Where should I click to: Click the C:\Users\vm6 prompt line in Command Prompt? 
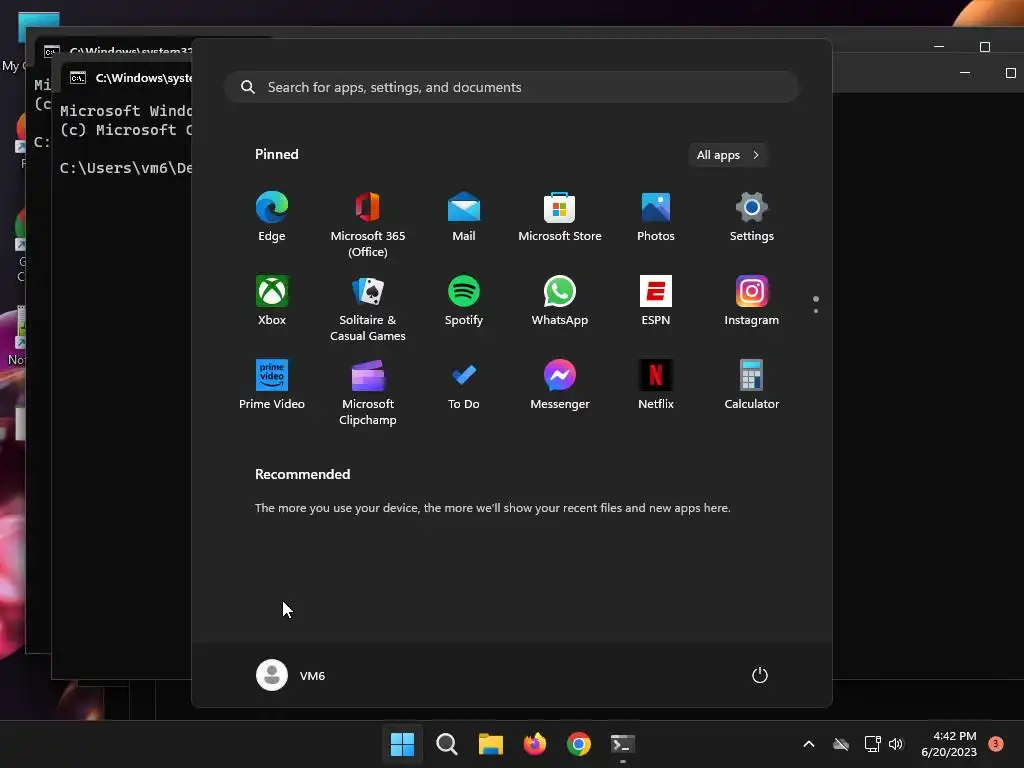click(x=126, y=168)
